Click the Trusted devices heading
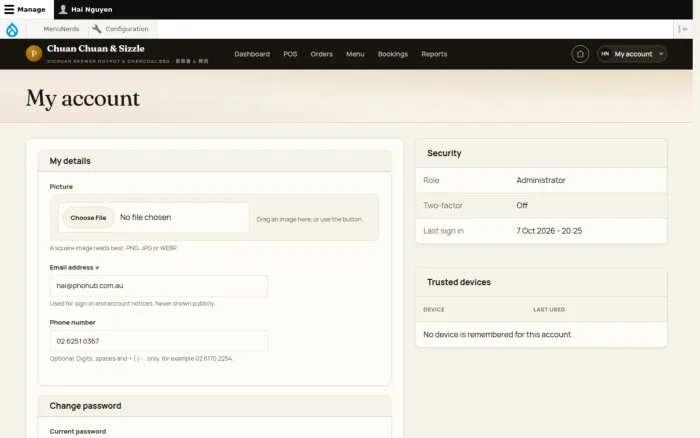The image size is (700, 438). coord(458,282)
